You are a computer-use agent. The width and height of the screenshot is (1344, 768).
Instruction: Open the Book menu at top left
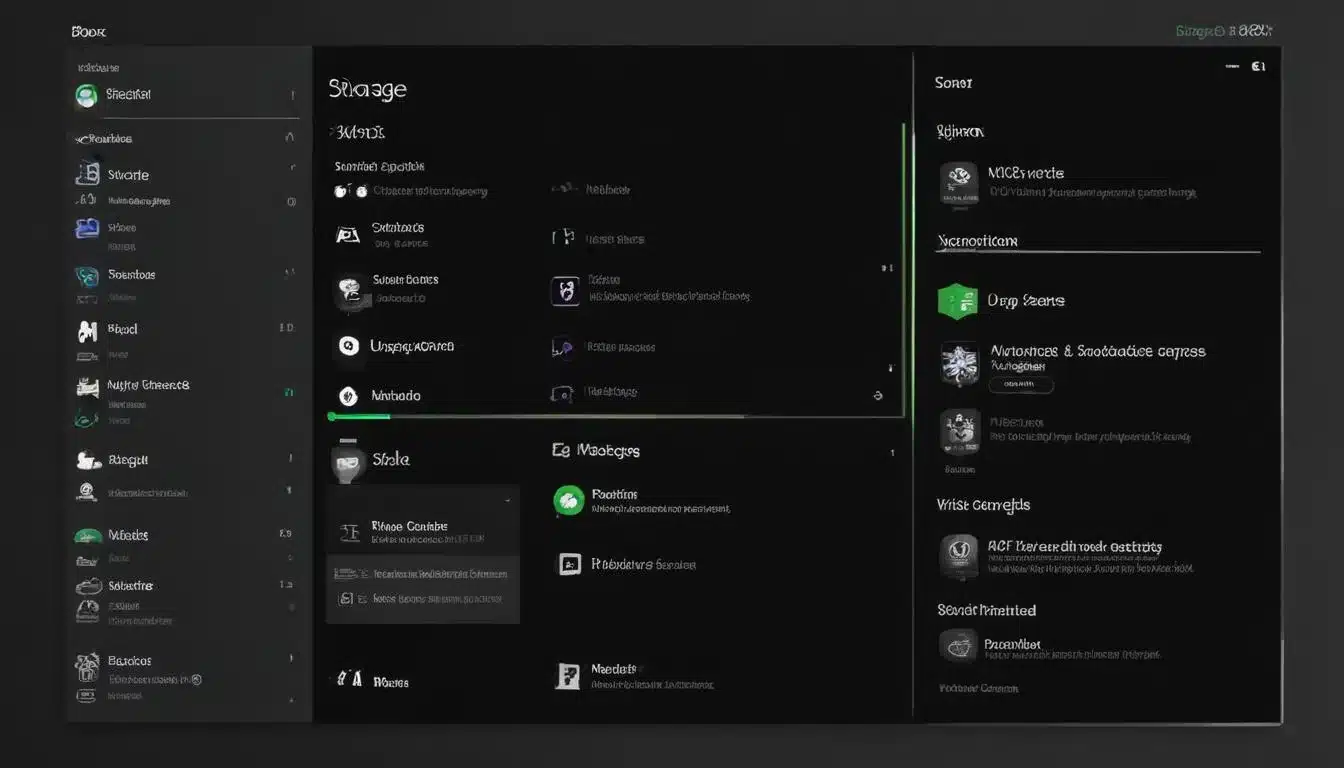88,32
